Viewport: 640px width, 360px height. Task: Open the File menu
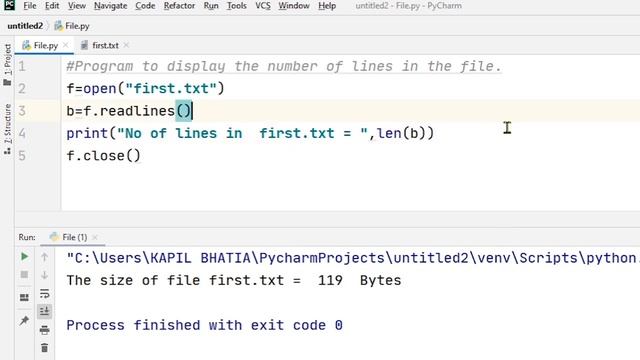[30, 6]
